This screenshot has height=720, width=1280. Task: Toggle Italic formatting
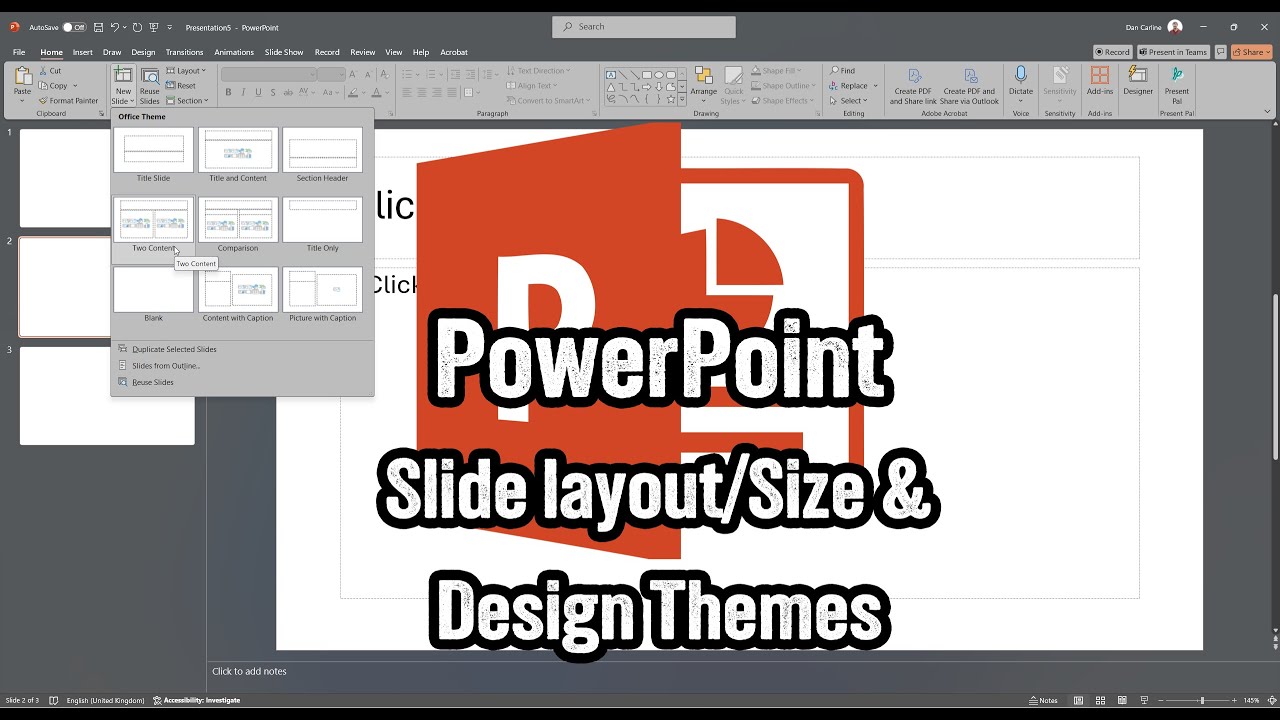[243, 92]
